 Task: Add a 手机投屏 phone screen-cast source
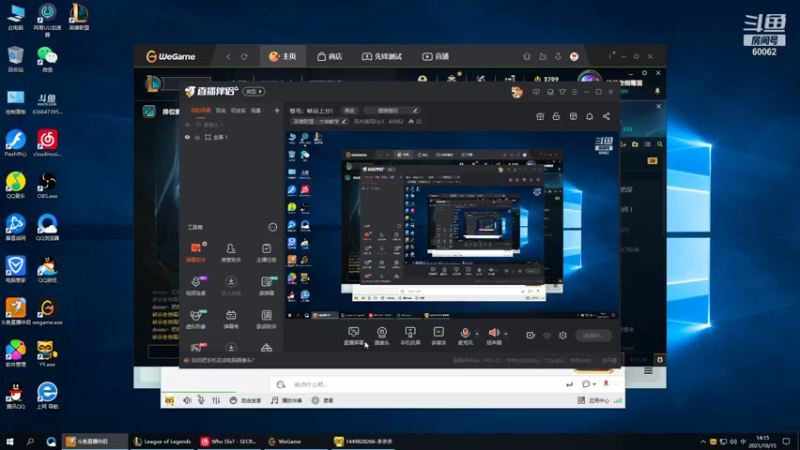pyautogui.click(x=410, y=336)
